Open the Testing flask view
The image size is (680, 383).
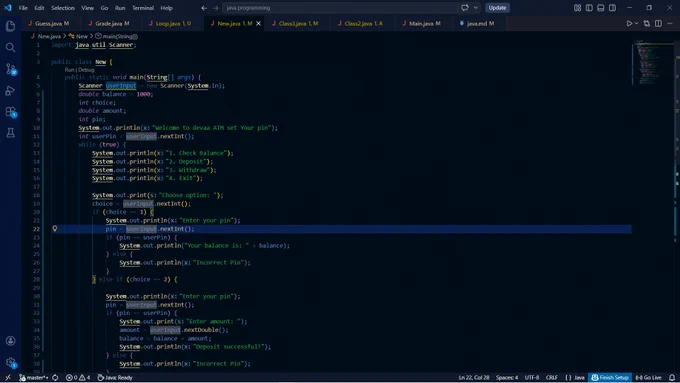point(10,133)
